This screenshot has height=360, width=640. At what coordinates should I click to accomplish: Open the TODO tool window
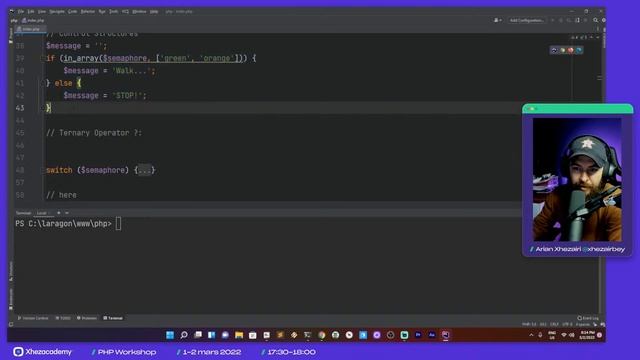click(63, 318)
